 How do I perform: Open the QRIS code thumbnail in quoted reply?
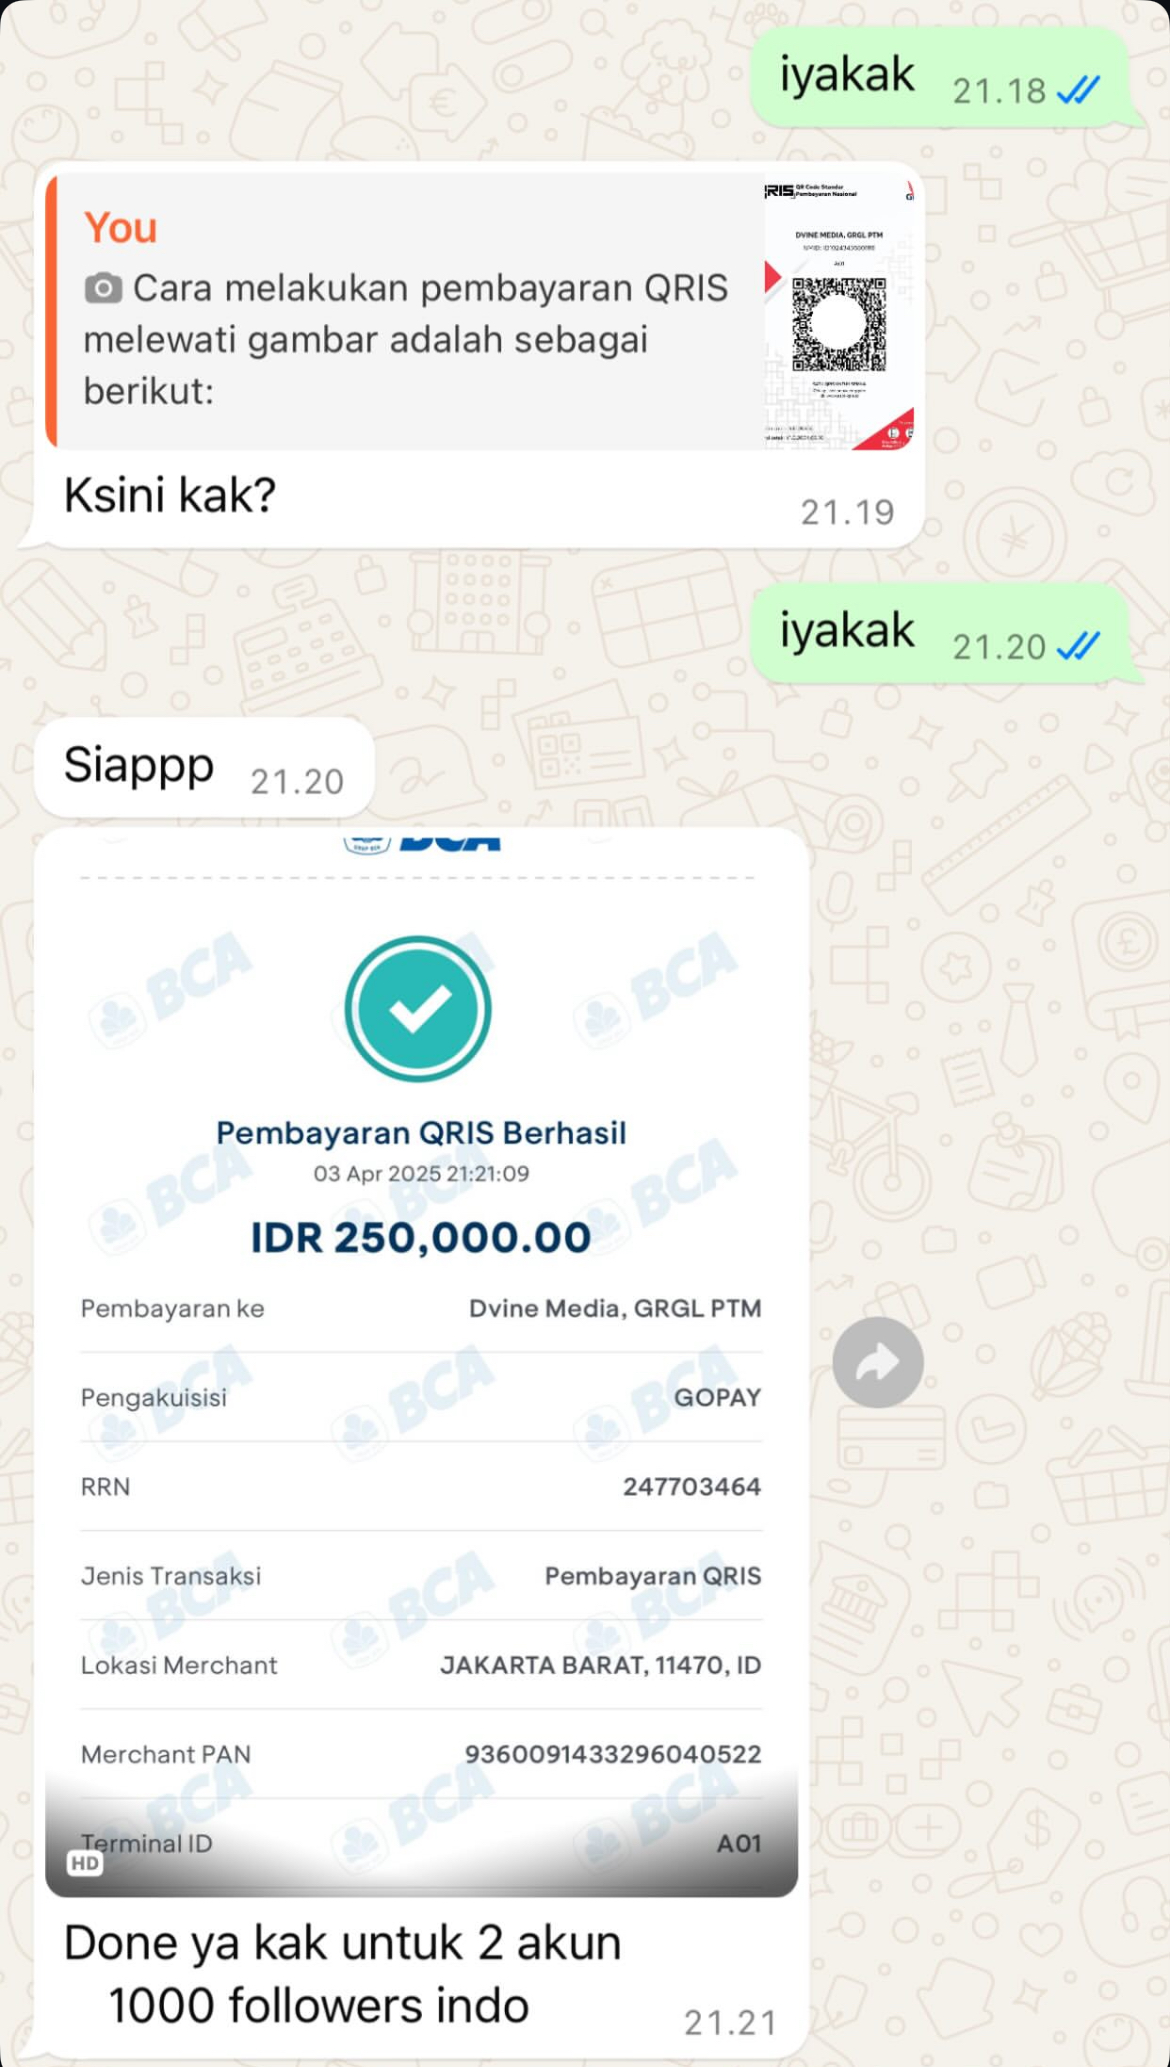(x=839, y=312)
